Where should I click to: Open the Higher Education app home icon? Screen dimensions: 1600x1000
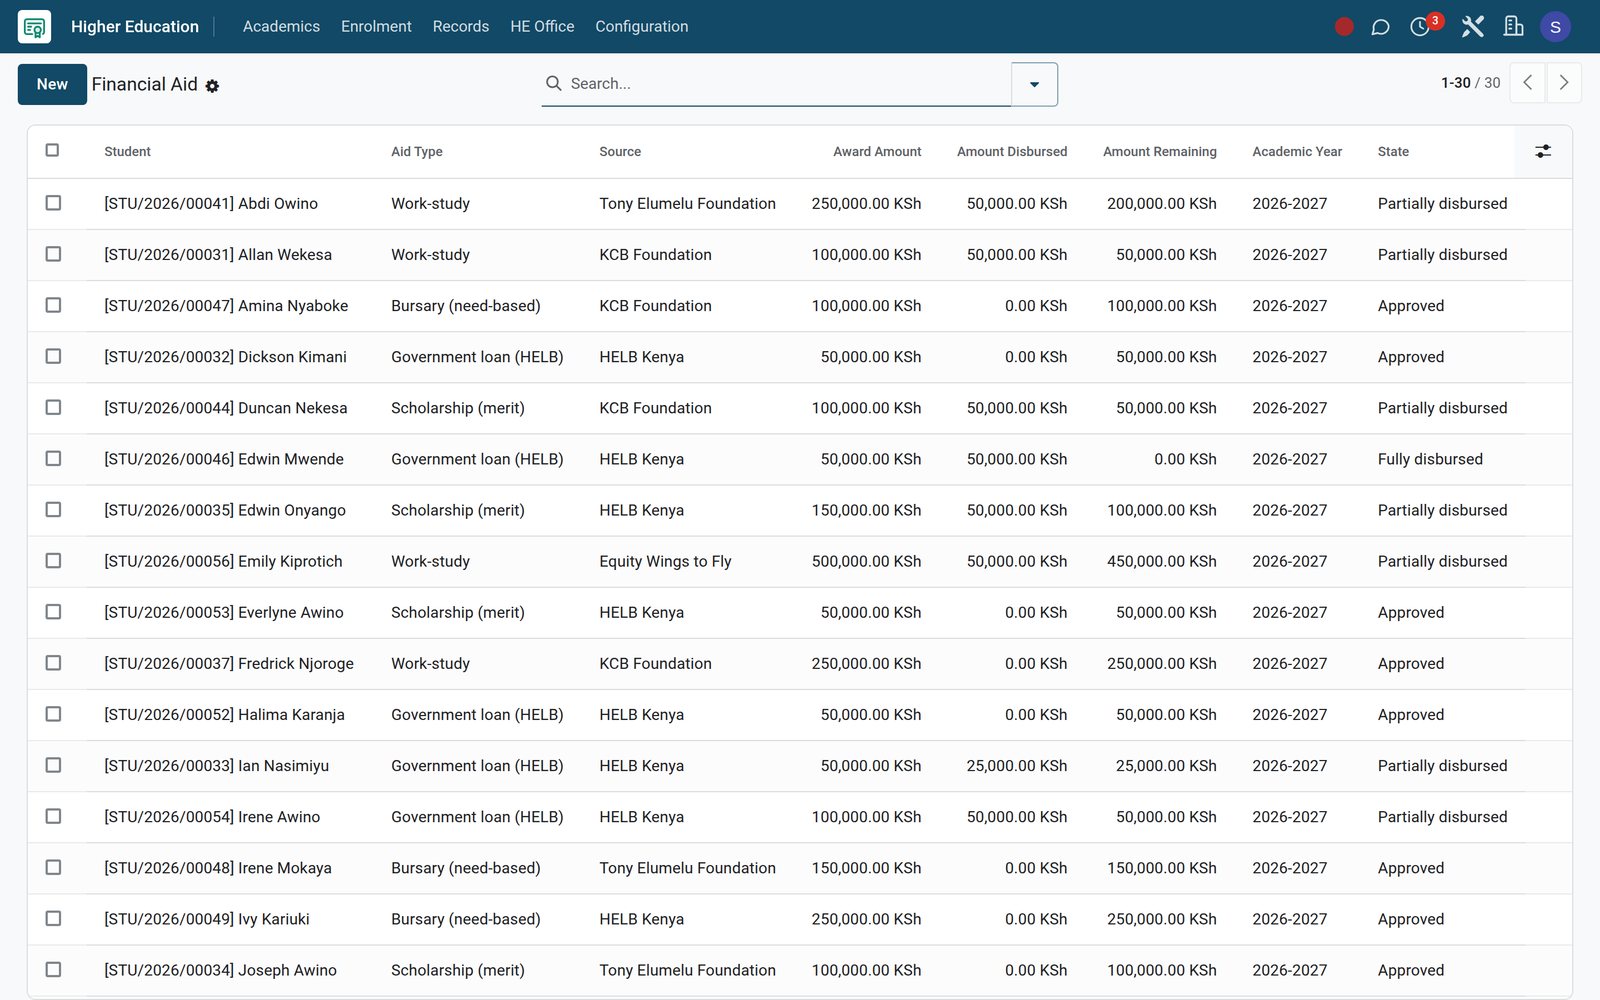click(34, 27)
